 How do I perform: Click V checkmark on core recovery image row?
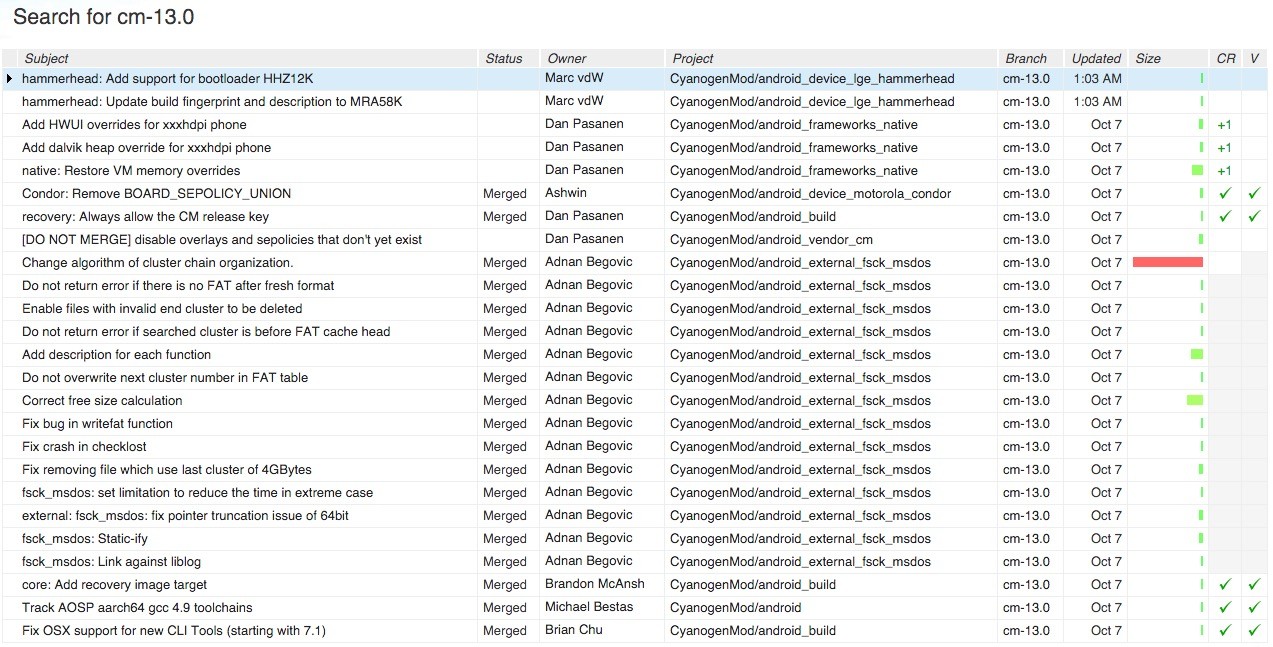click(x=1254, y=584)
